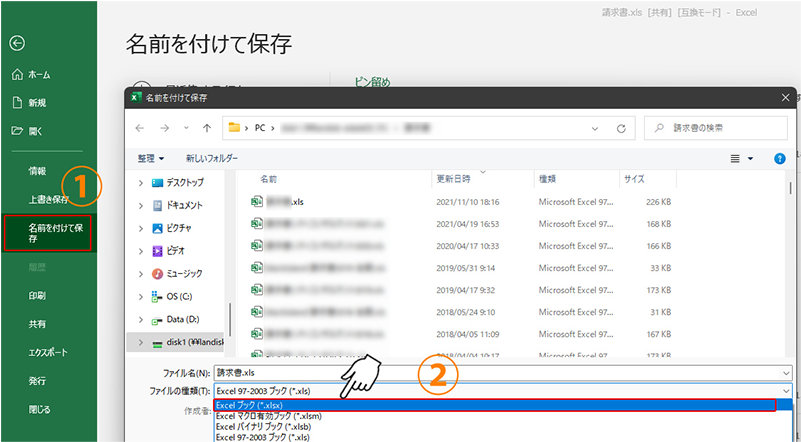Select ピクチャ folder in navigation pane
The height and width of the screenshot is (442, 801).
point(172,228)
